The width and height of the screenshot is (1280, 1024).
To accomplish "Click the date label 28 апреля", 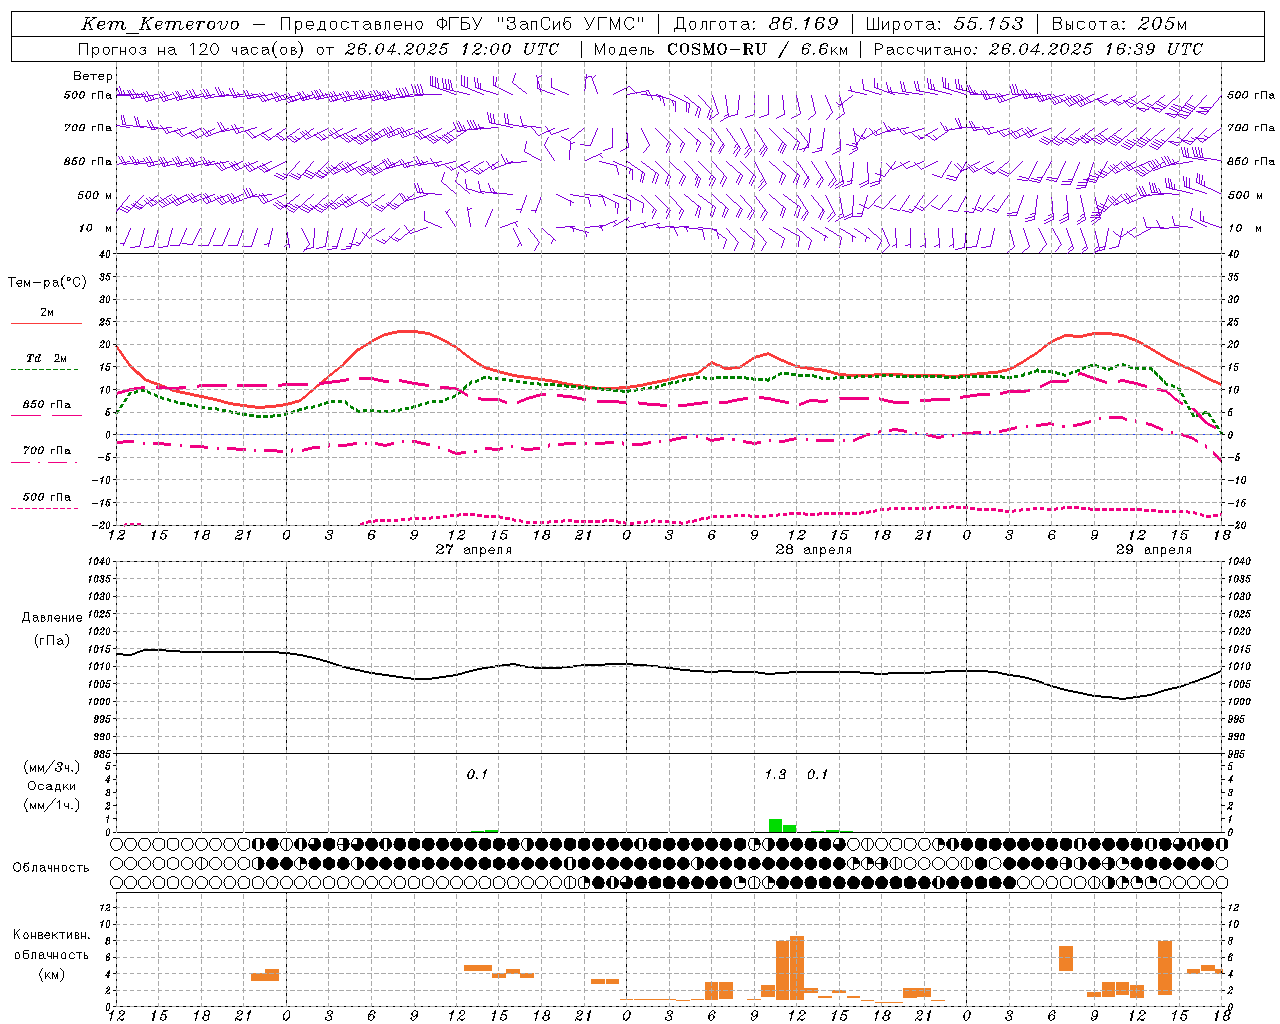I will click(x=814, y=549).
